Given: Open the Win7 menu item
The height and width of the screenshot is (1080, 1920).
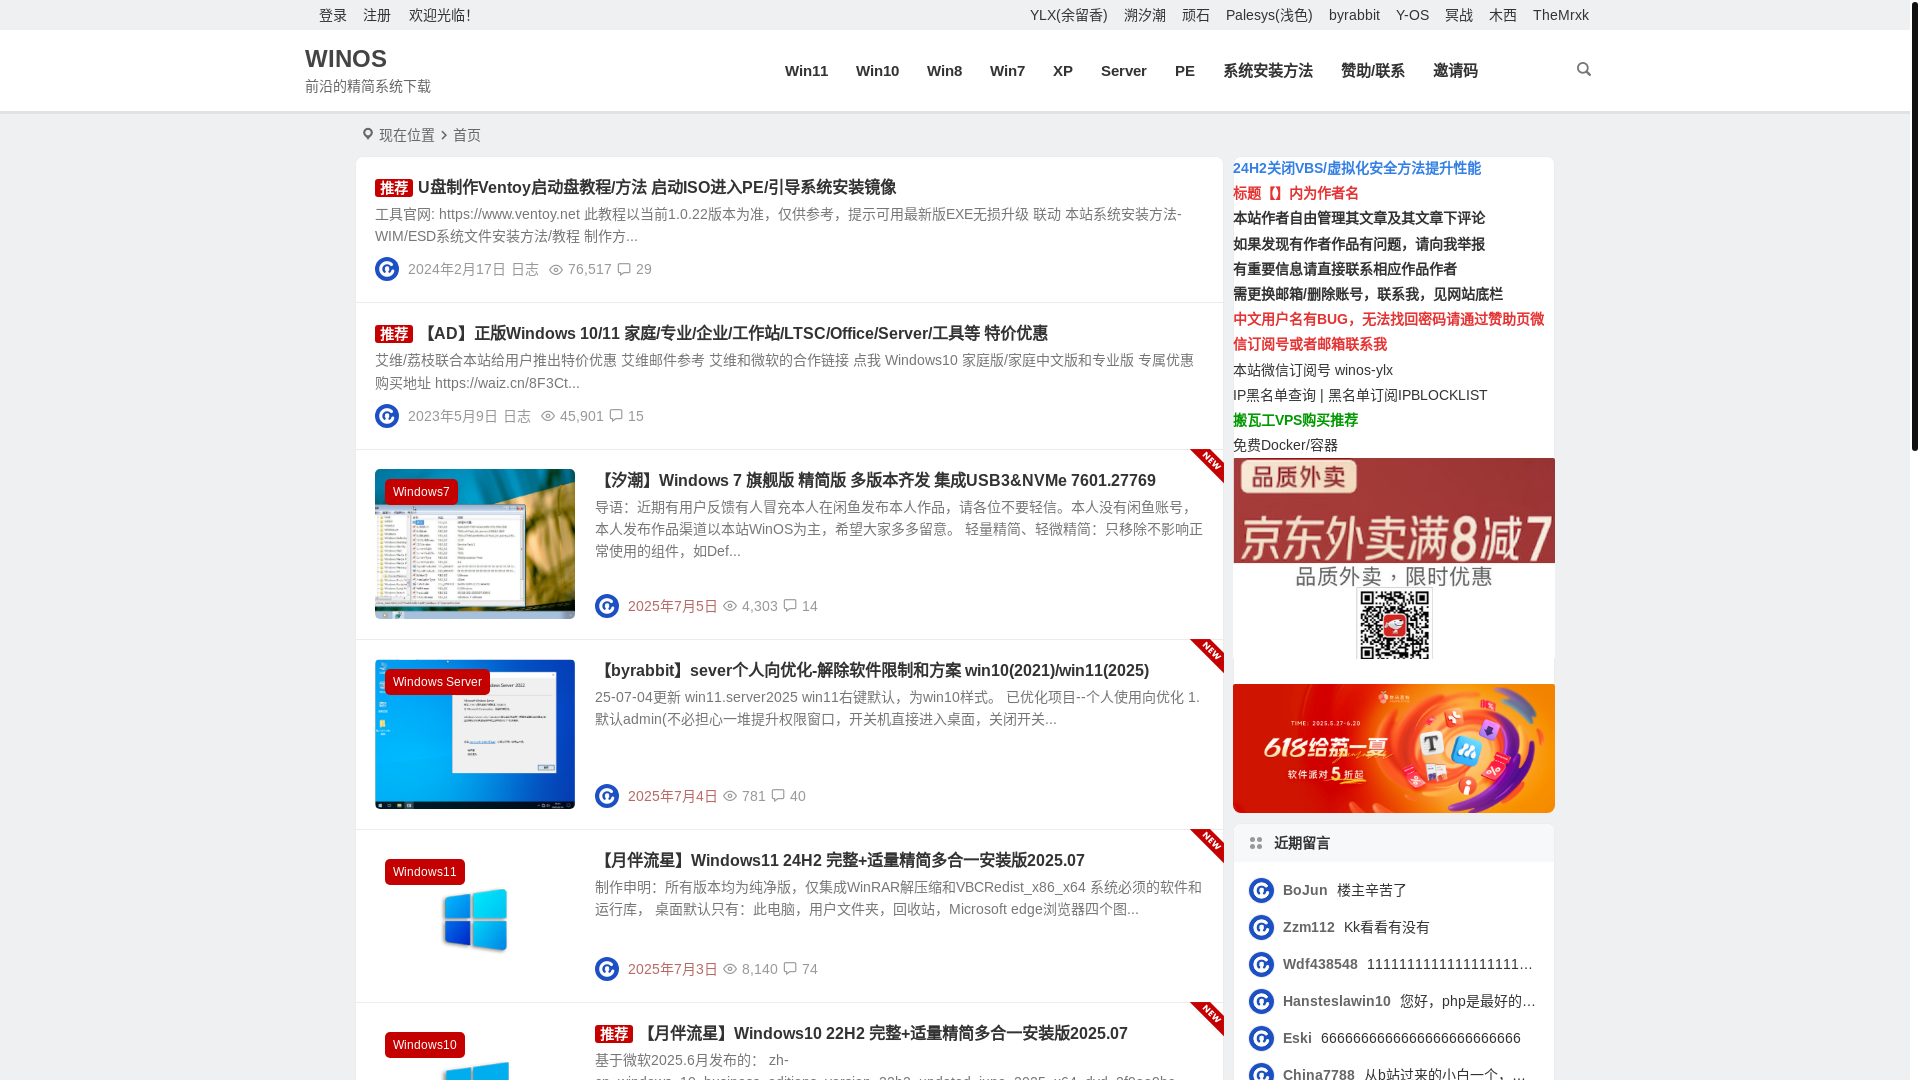Looking at the screenshot, I should (x=1007, y=70).
